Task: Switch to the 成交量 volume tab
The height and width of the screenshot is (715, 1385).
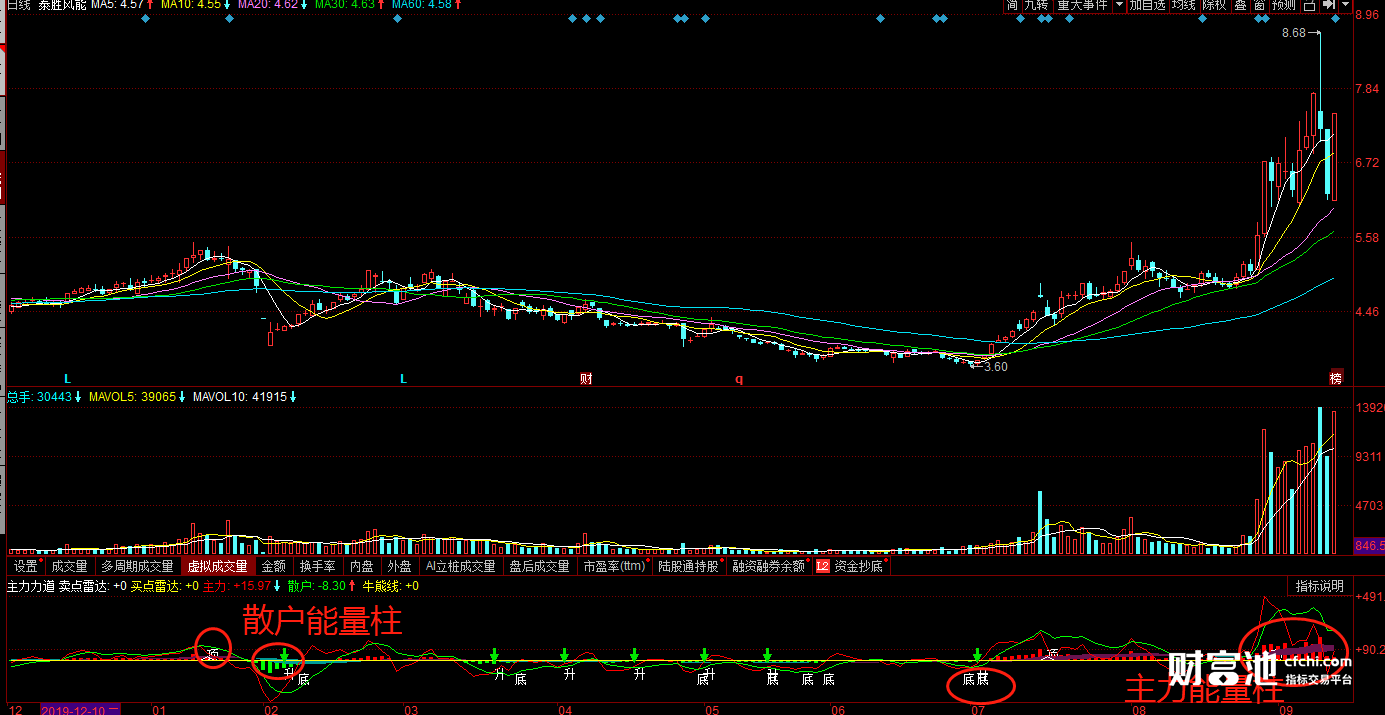Action: tap(70, 566)
